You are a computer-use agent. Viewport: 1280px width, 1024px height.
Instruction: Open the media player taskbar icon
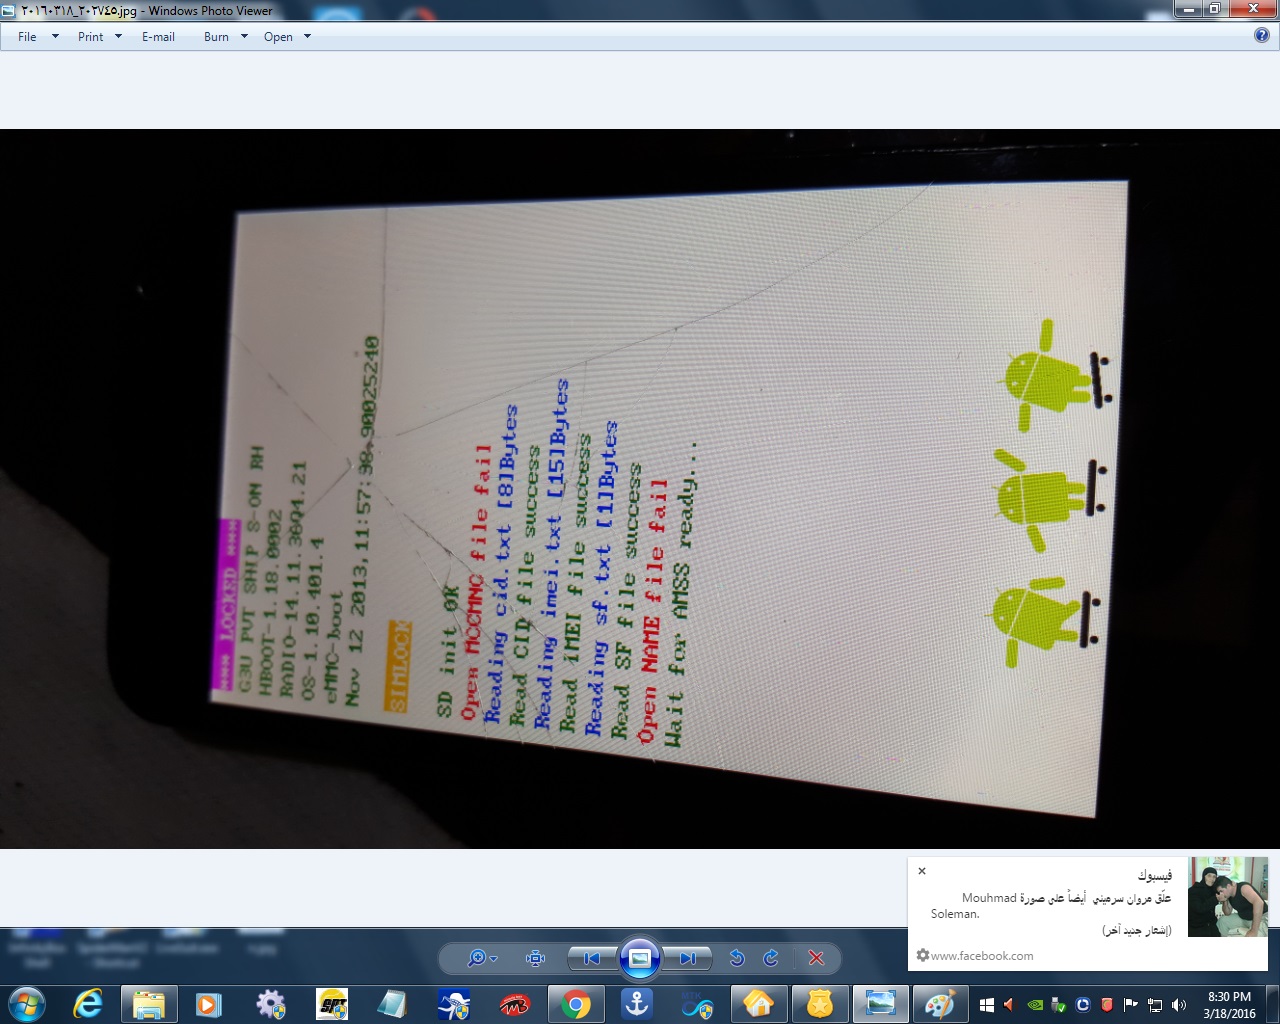[x=208, y=1004]
